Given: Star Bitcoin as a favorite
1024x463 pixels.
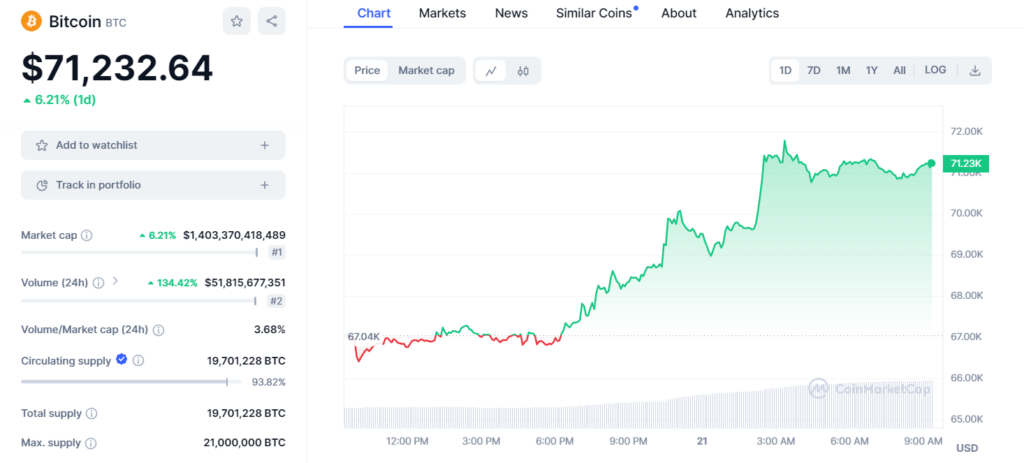Looking at the screenshot, I should 236,22.
